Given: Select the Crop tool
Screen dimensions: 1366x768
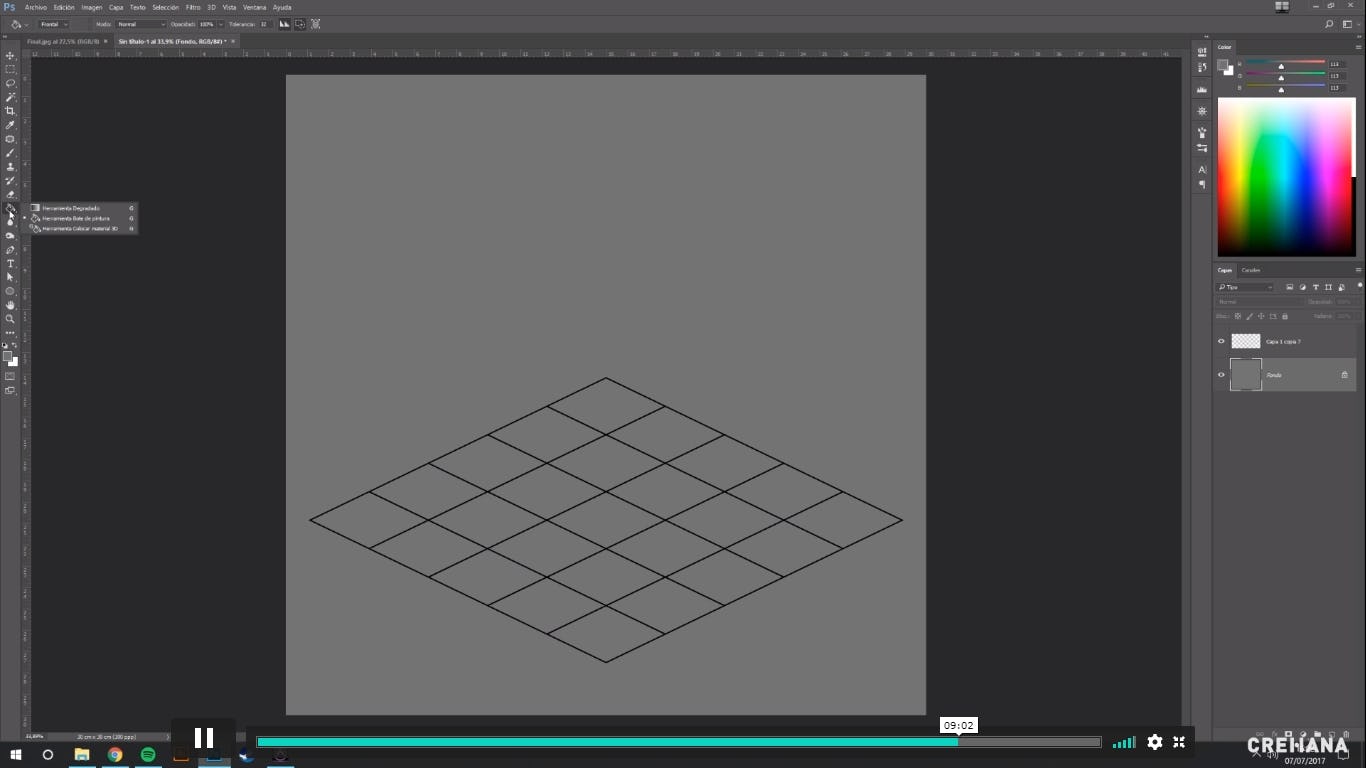Looking at the screenshot, I should click(10, 111).
